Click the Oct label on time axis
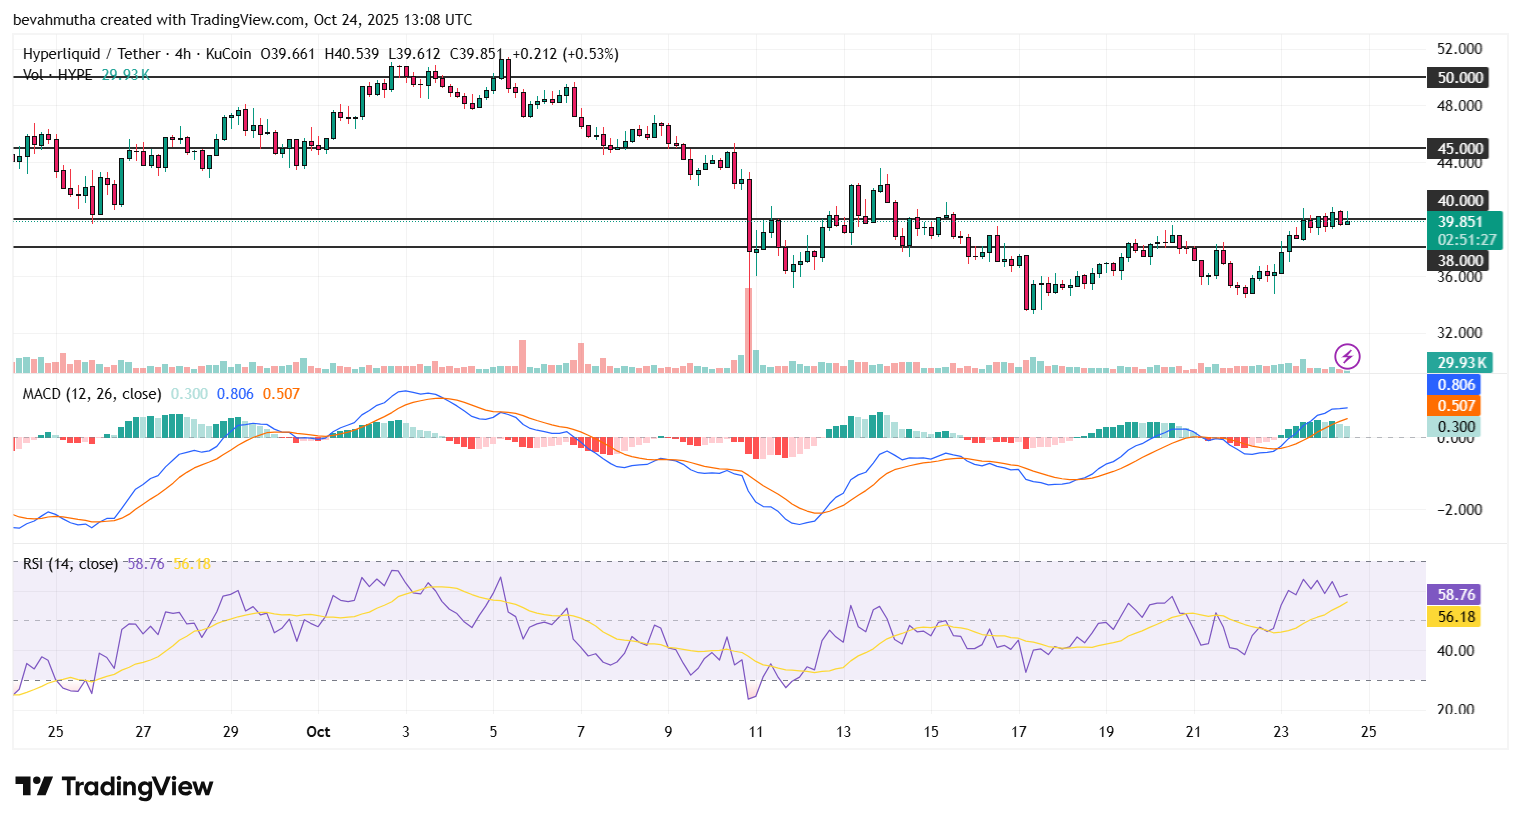Screen dimensions: 1521x824 [318, 732]
